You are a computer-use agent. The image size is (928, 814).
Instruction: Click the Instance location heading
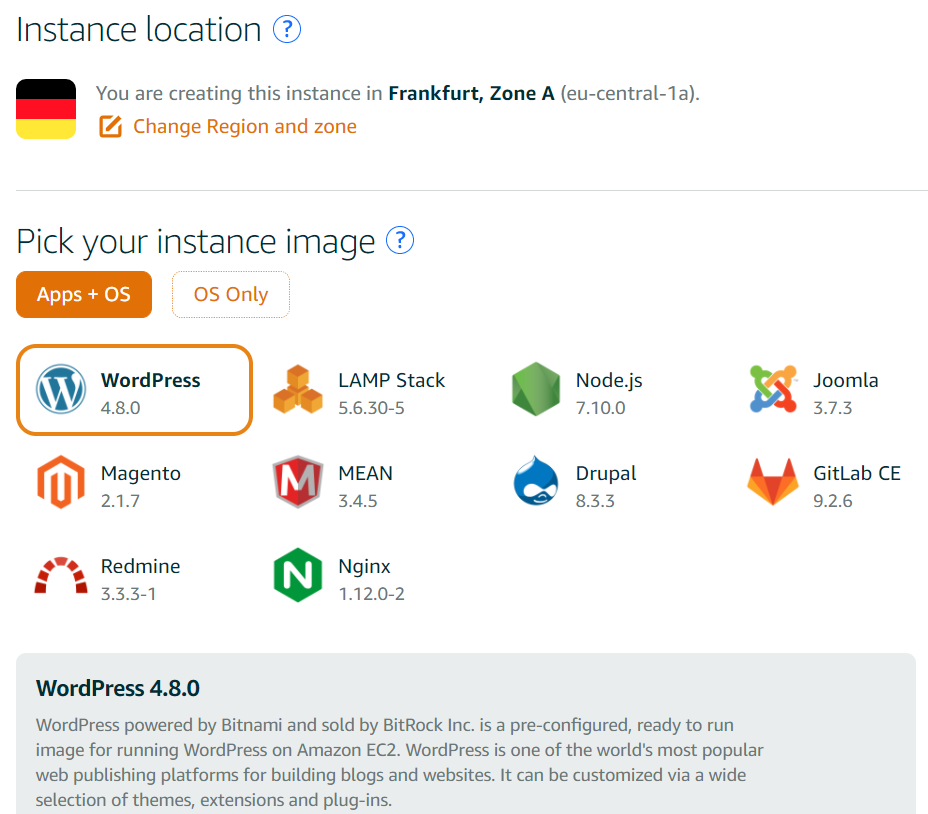tap(138, 29)
